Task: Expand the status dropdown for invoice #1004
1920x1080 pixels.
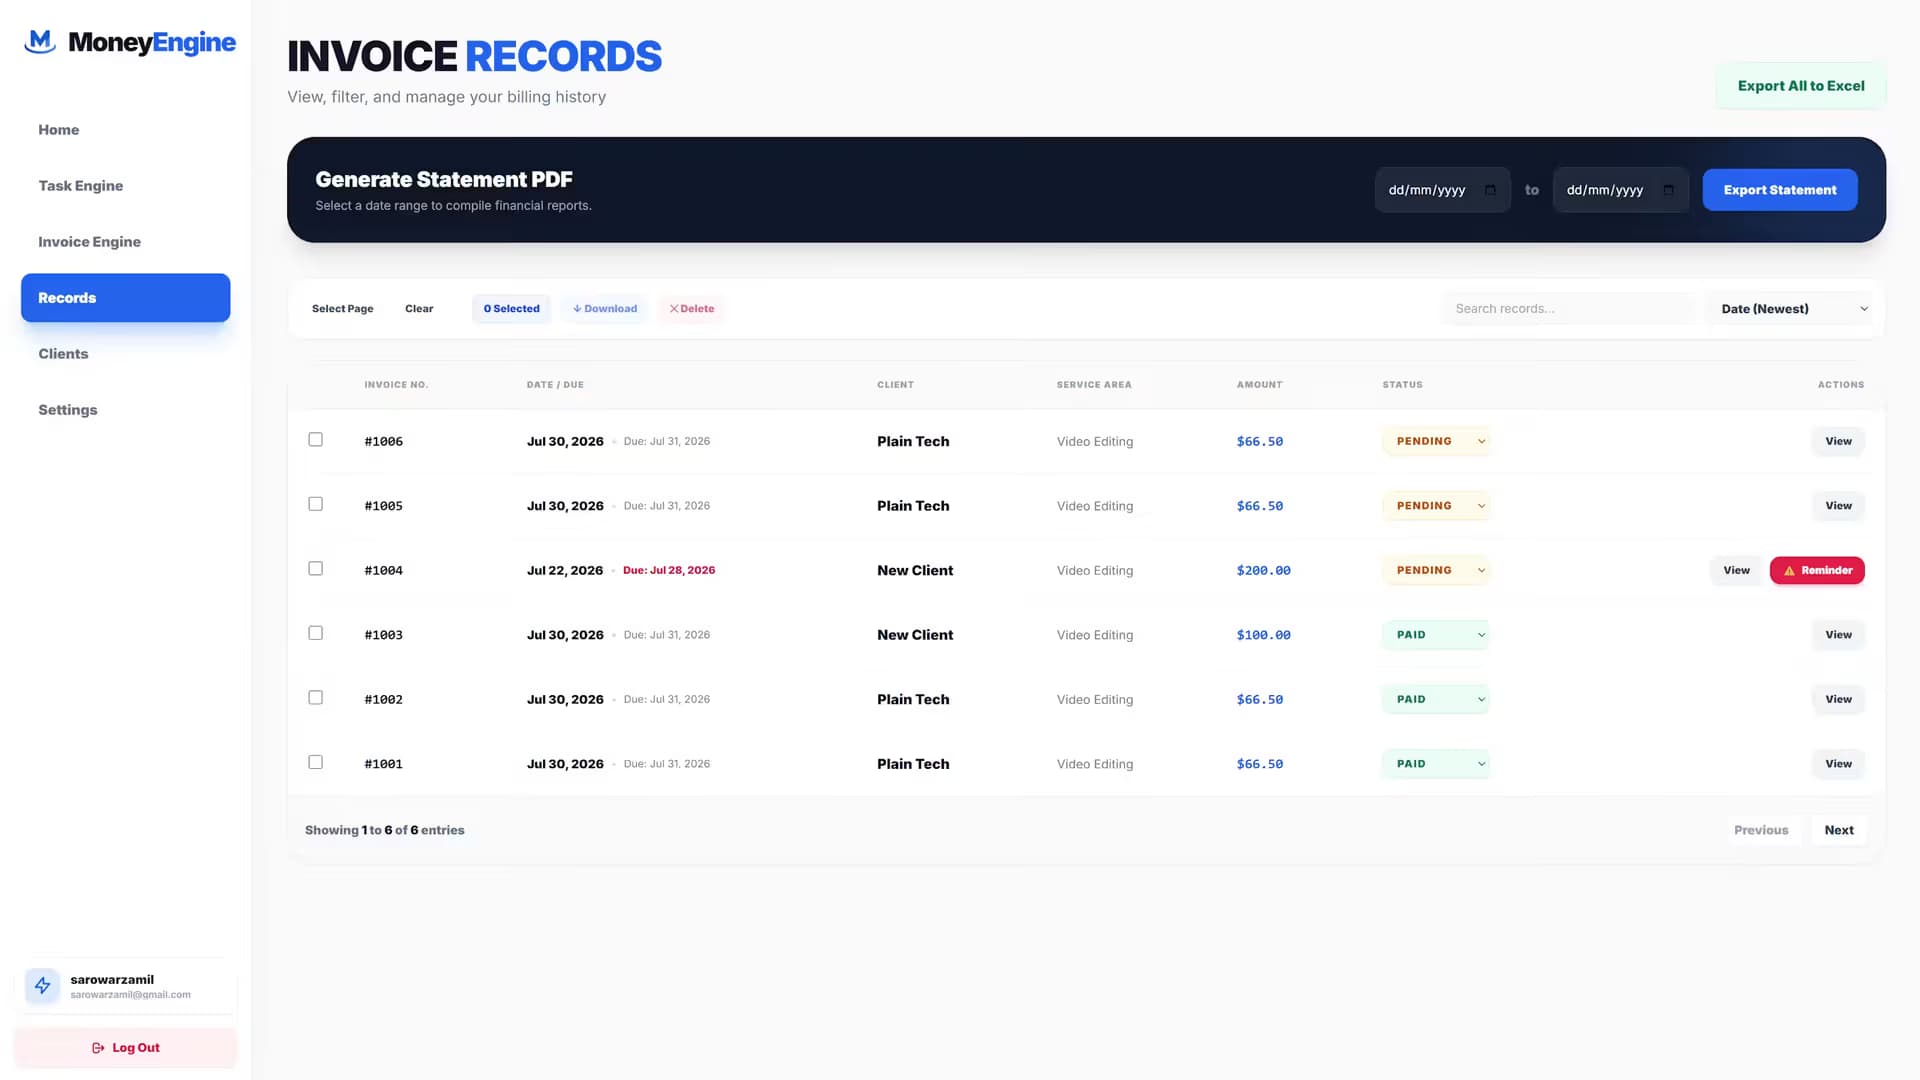Action: [x=1436, y=570]
